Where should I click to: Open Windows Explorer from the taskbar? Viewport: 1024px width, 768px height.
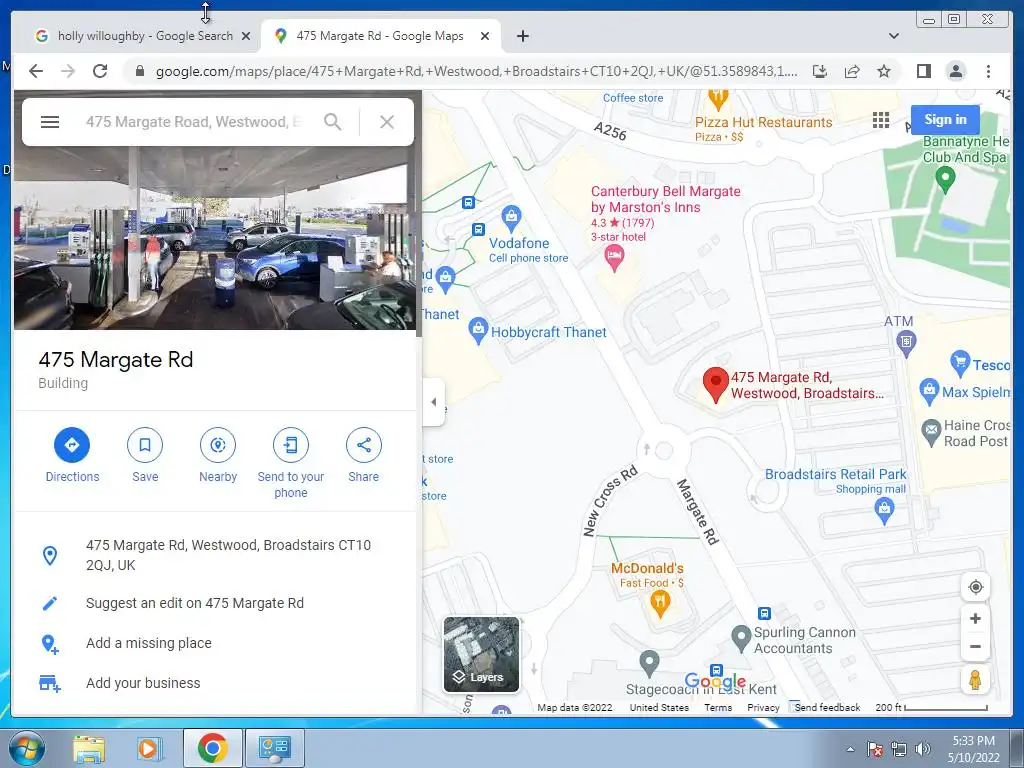pyautogui.click(x=88, y=749)
